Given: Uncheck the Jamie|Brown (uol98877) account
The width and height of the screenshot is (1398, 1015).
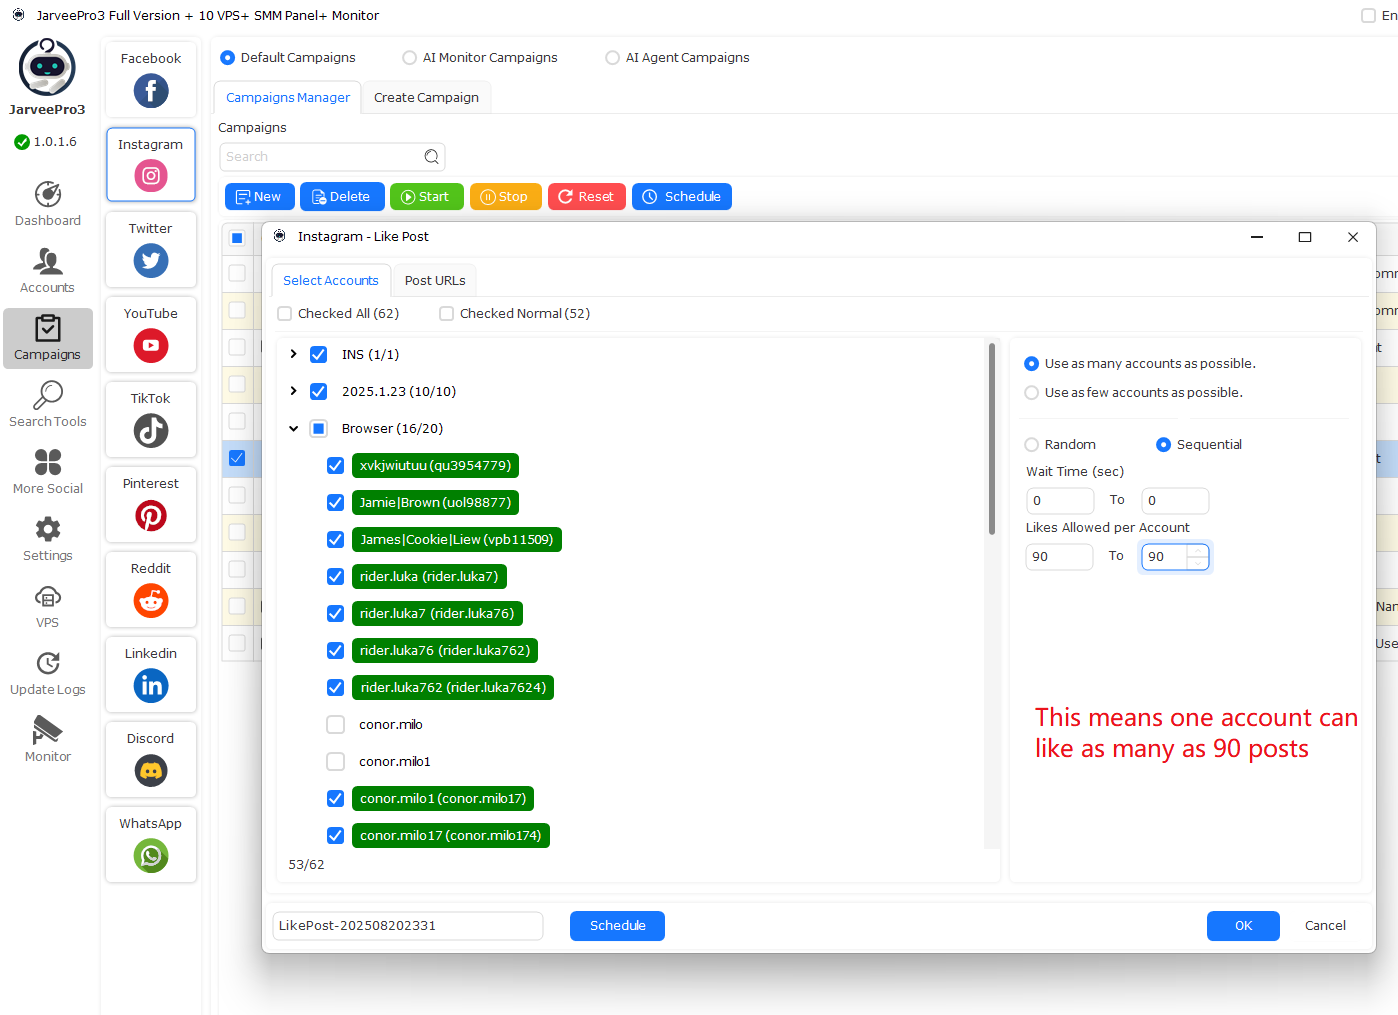Looking at the screenshot, I should (x=336, y=503).
